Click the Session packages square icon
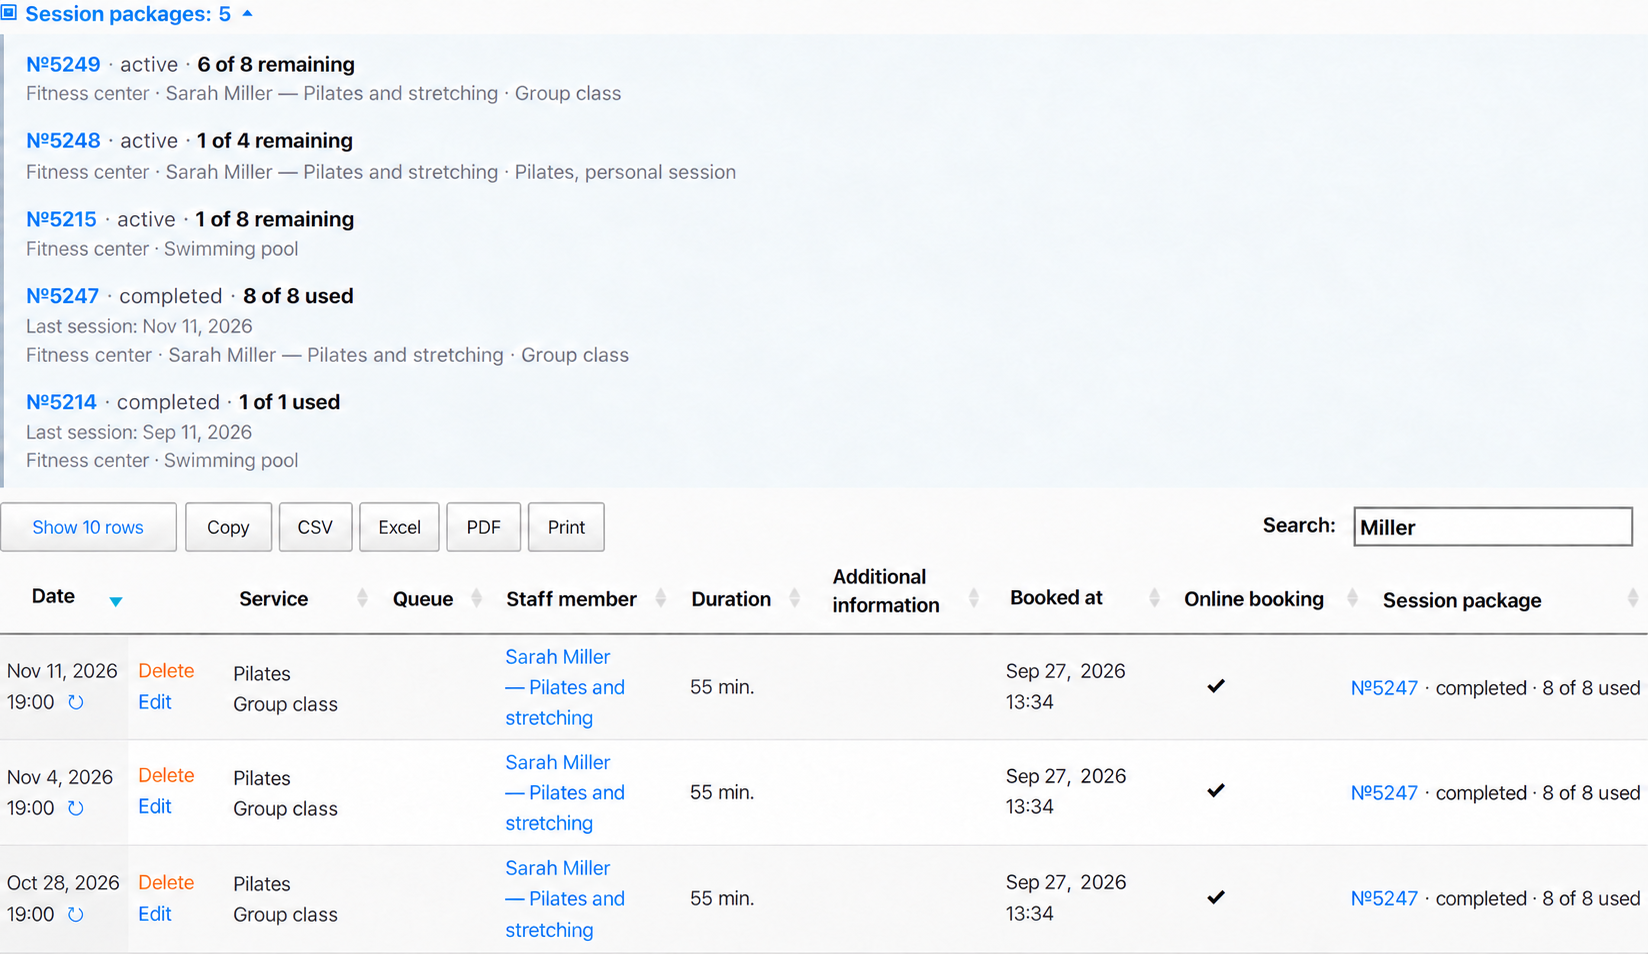The image size is (1648, 954). click(x=9, y=13)
